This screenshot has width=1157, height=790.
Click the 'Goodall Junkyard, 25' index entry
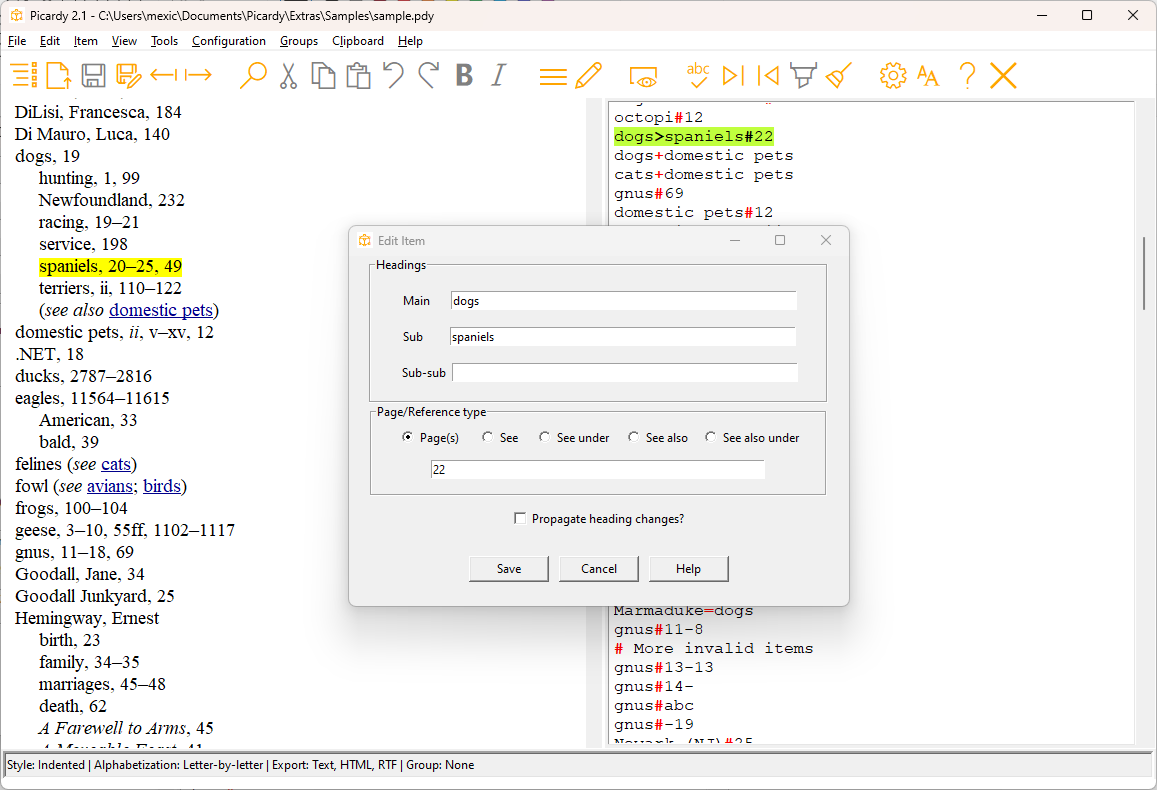(94, 596)
